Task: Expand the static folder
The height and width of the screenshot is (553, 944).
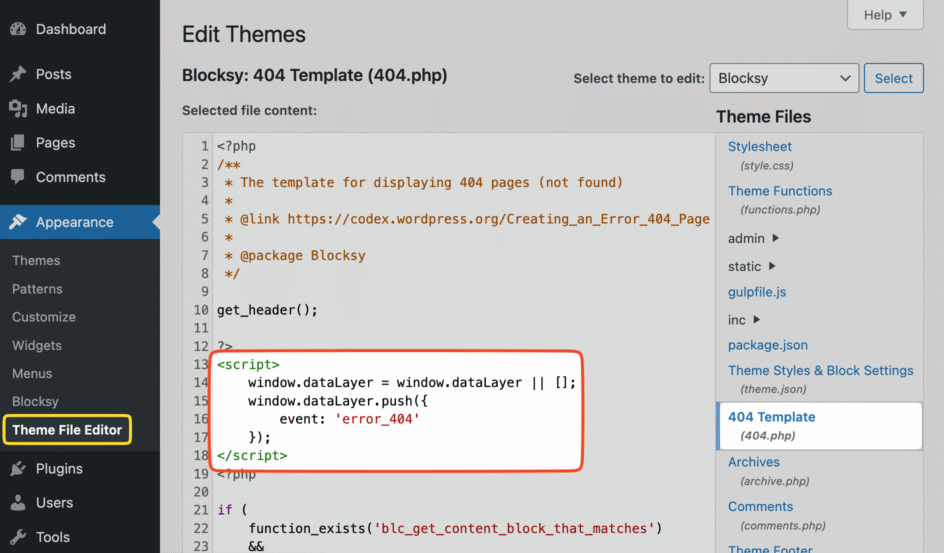Action: [x=751, y=266]
